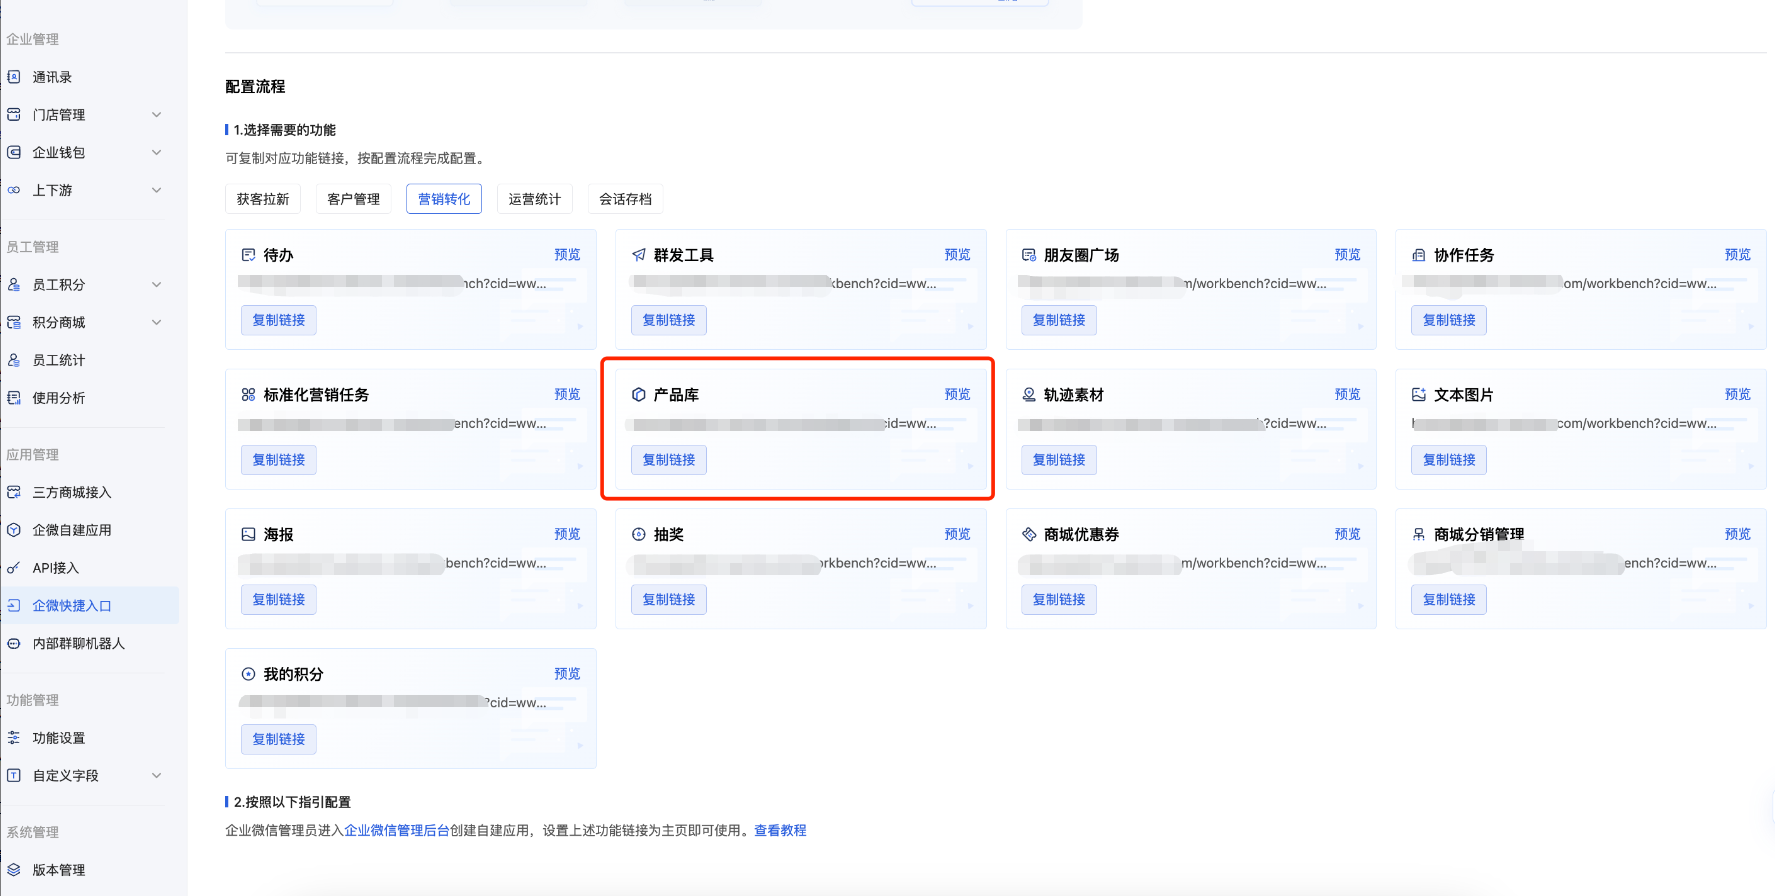Copy link for 抽奖 card
1775x896 pixels.
tap(669, 600)
